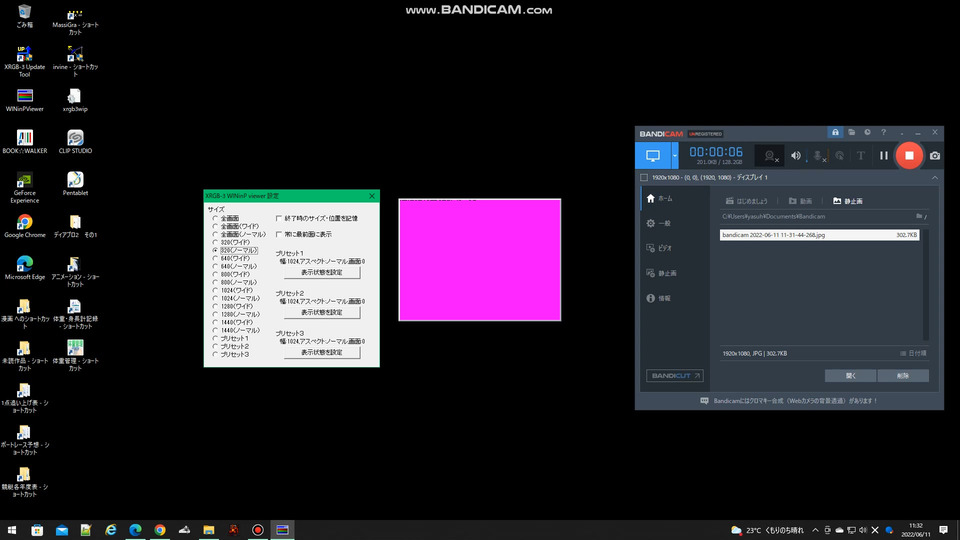The height and width of the screenshot is (540, 960).
Task: Click the speaker sound icon in Bandicam
Action: [x=795, y=156]
